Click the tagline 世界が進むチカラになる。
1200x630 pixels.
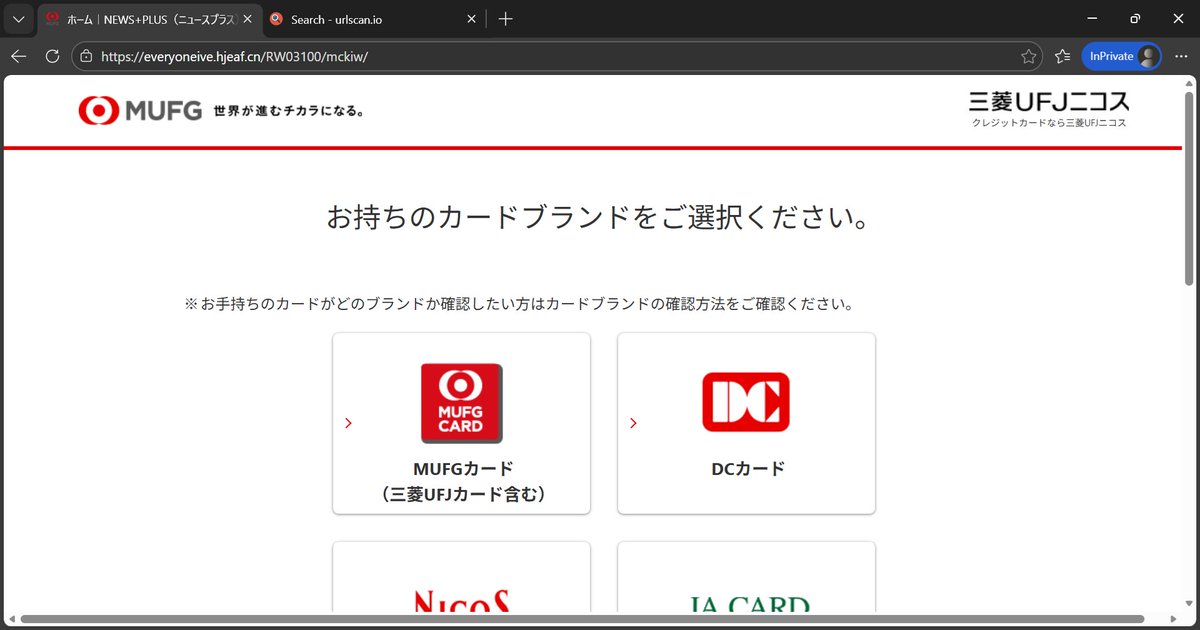tap(290, 110)
